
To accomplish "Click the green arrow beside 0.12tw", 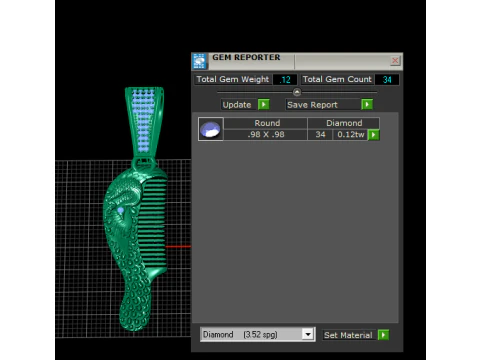I will coord(374,135).
